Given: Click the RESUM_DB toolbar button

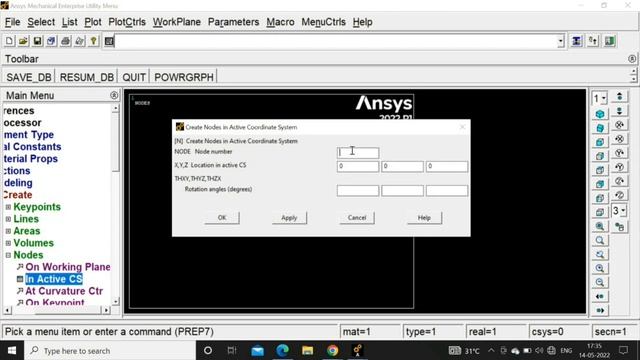Looking at the screenshot, I should point(87,77).
